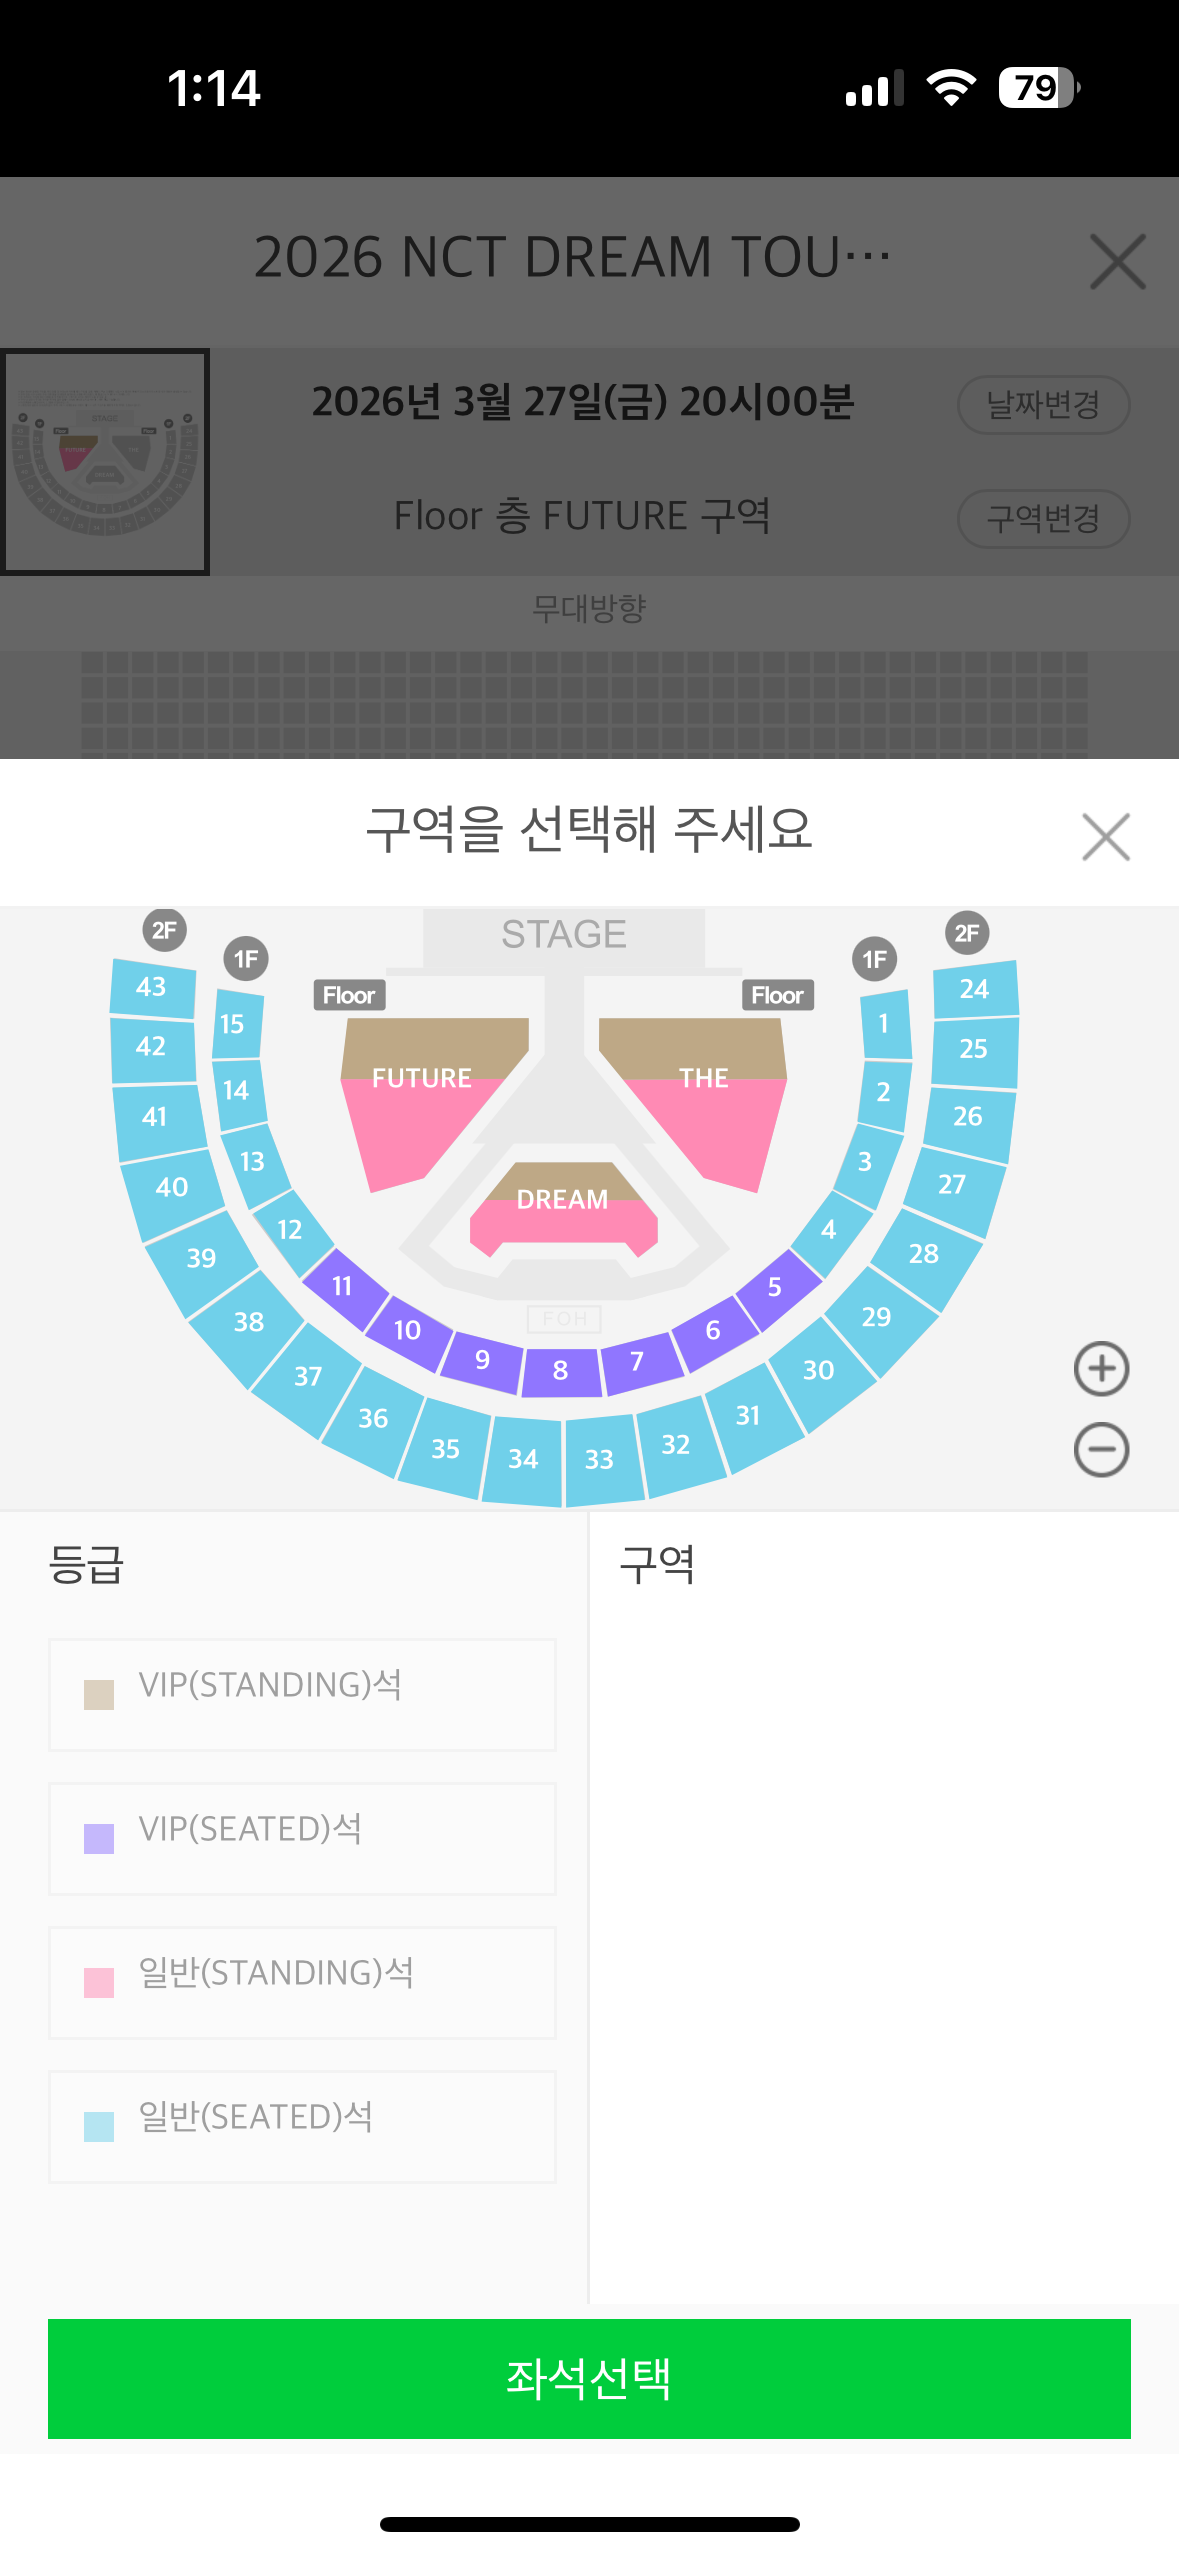Filter by VIP(STANDING)석 grade
Screen dimensions: 1179x2556
[x=302, y=1694]
